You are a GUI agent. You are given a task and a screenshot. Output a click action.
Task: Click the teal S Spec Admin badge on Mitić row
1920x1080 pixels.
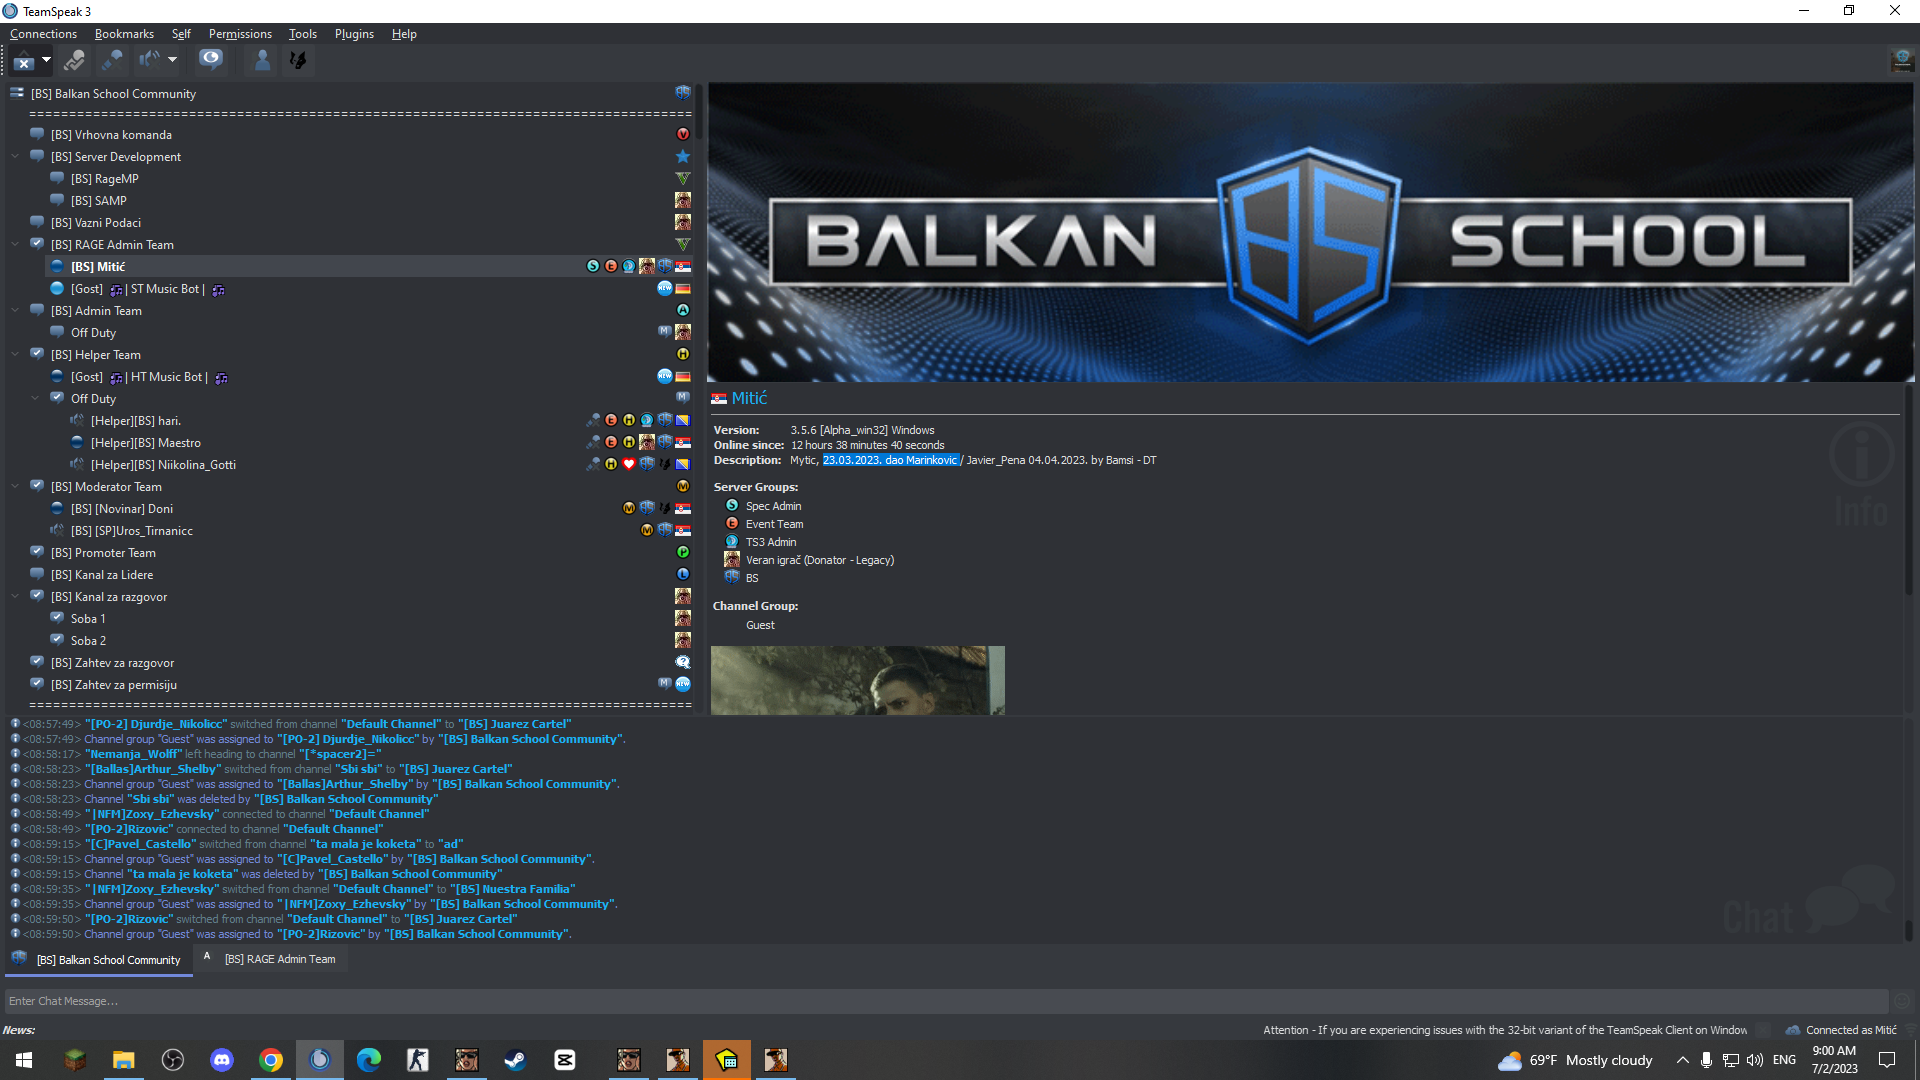(x=593, y=266)
